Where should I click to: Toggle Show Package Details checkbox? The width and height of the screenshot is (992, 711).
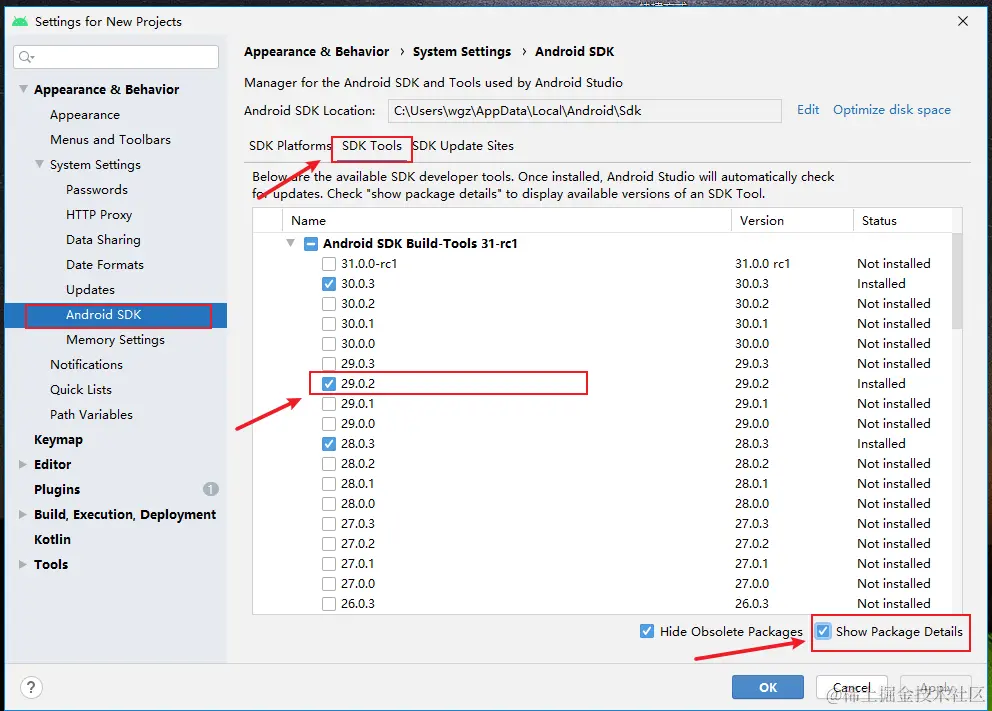pos(823,631)
